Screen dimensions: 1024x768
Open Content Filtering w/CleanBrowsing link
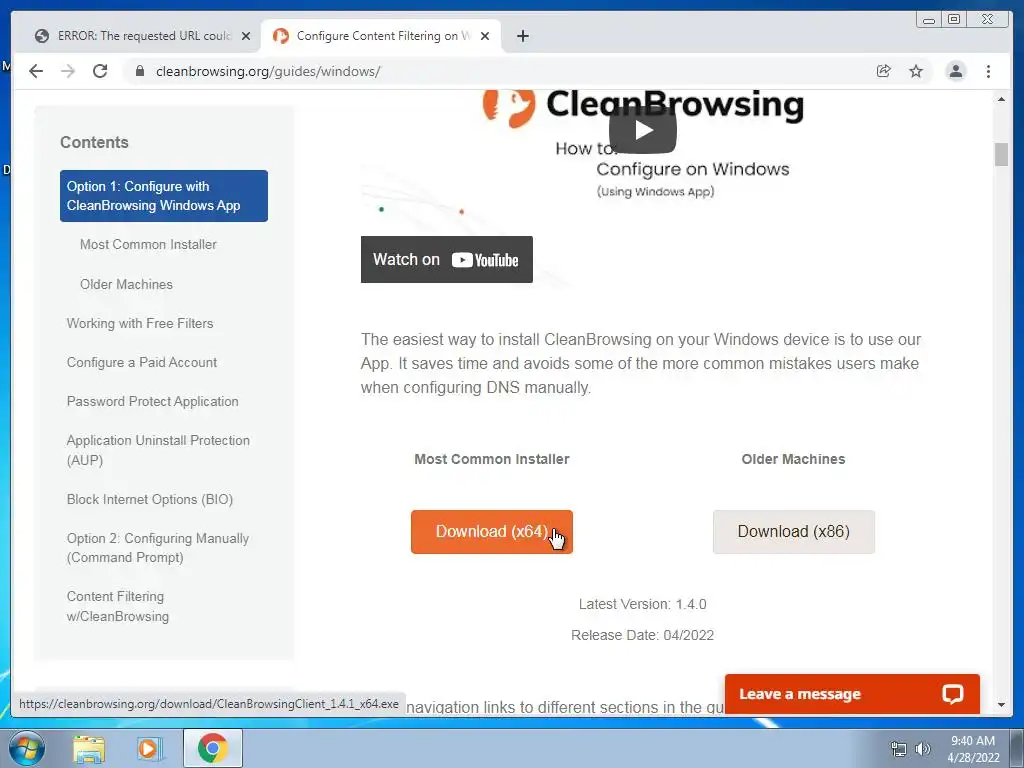point(118,606)
